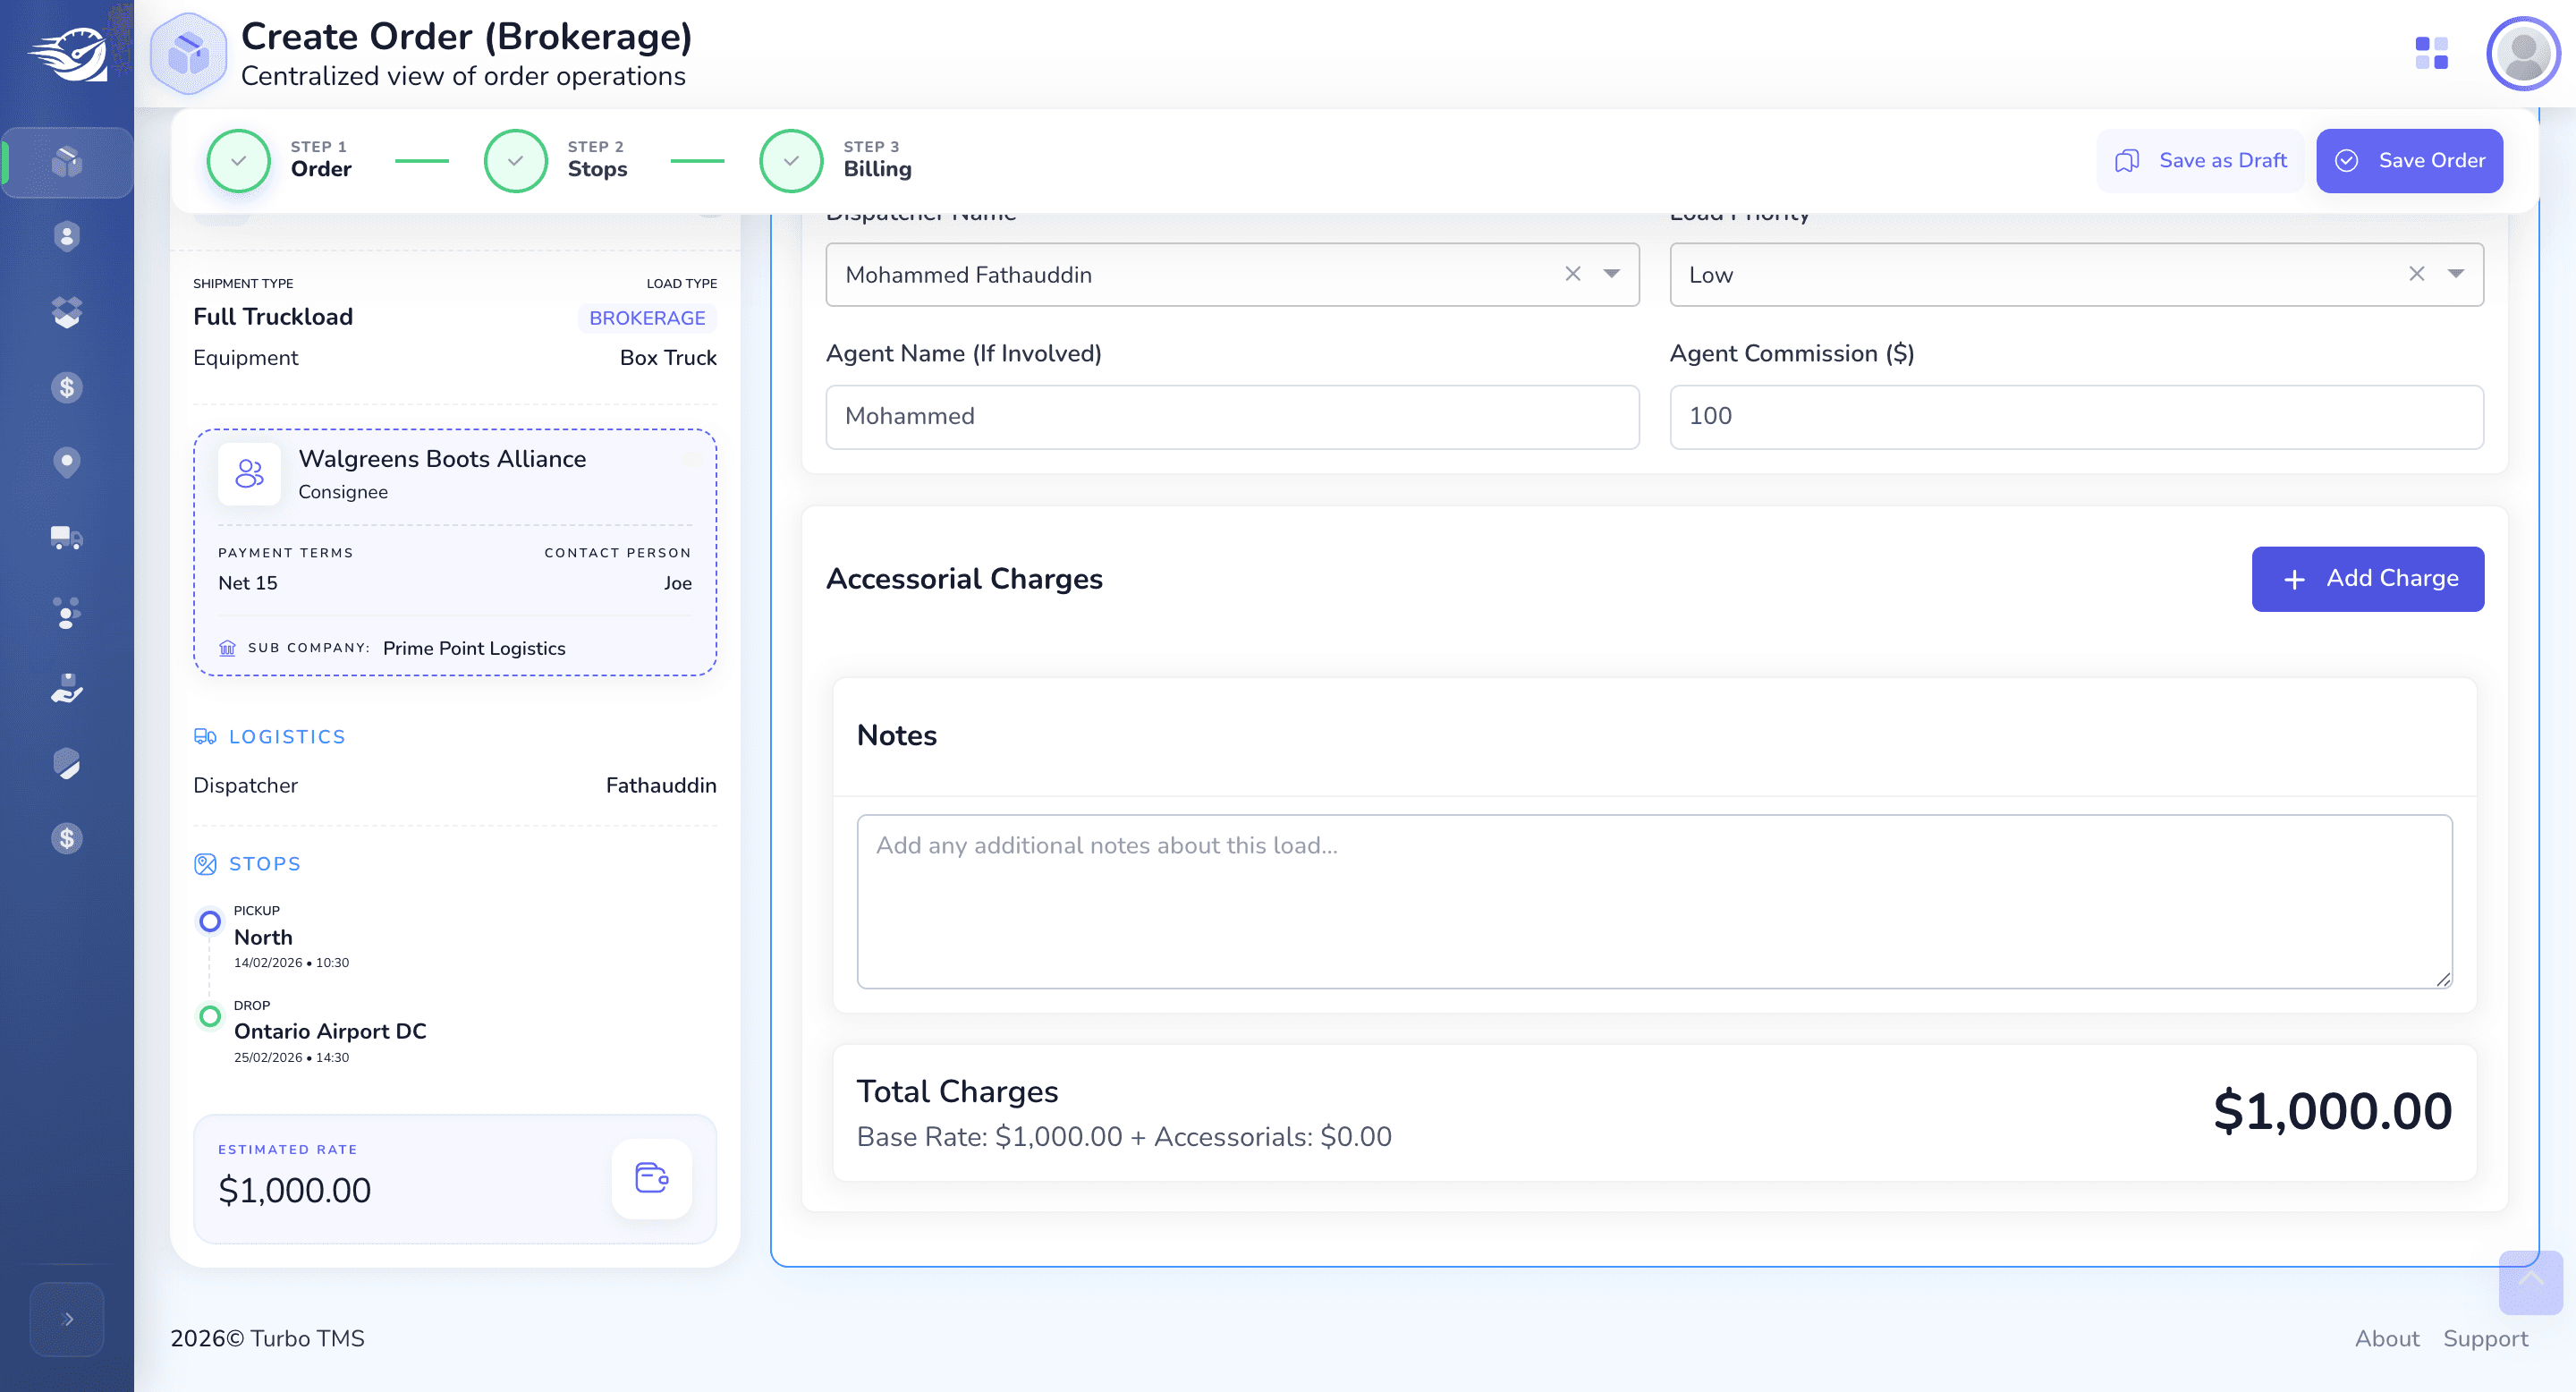Focus the Agent Name input field
Screen dimensions: 2576x1392
coord(1232,417)
